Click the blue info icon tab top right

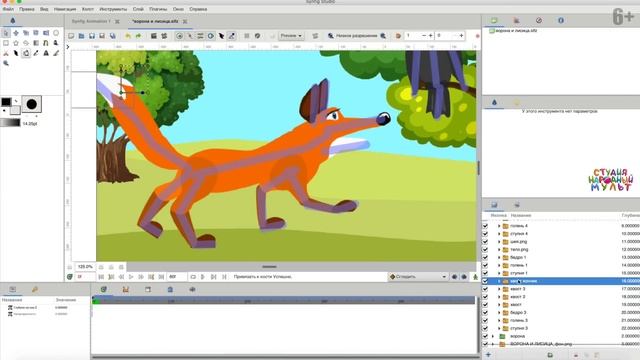pos(561,20)
